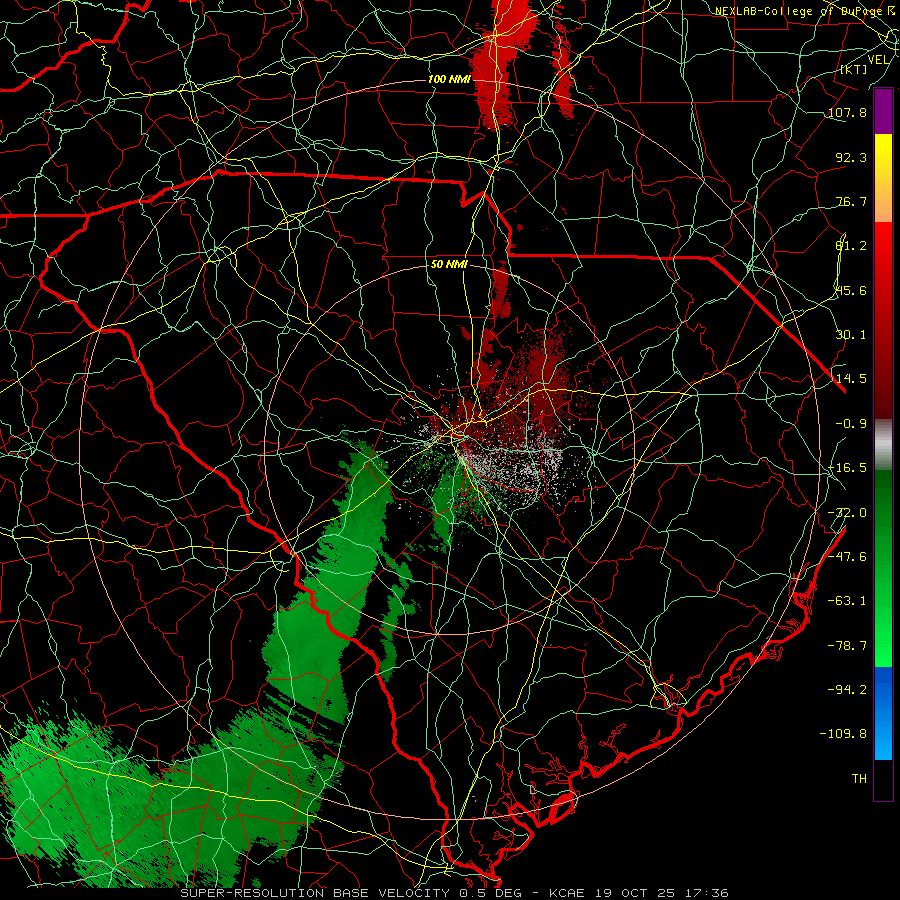Click the -63.1 value on the velocity scale
Viewport: 900px width, 900px height.
tap(847, 601)
